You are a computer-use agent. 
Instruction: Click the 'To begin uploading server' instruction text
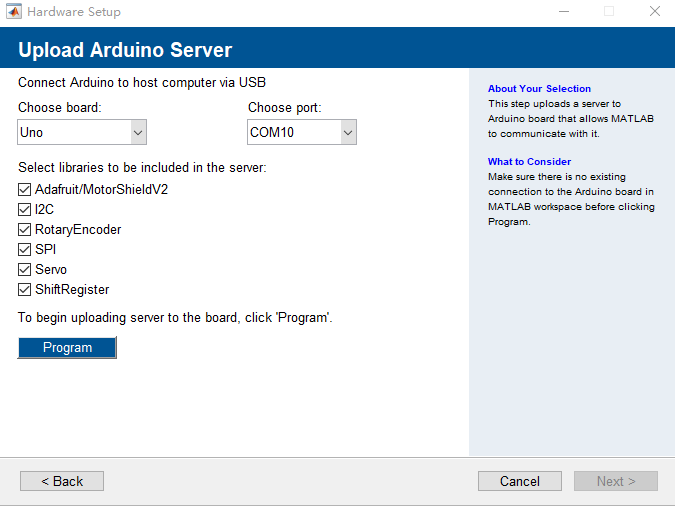point(175,318)
